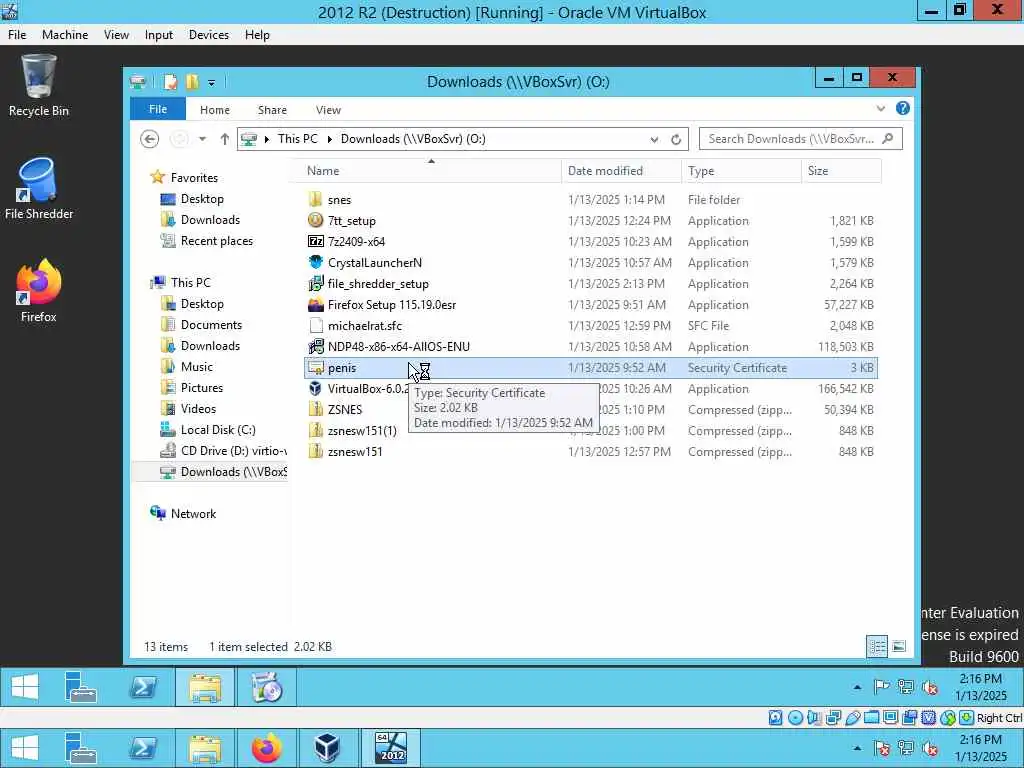1024x768 pixels.
Task: Sort files by Type column
Action: coord(741,170)
